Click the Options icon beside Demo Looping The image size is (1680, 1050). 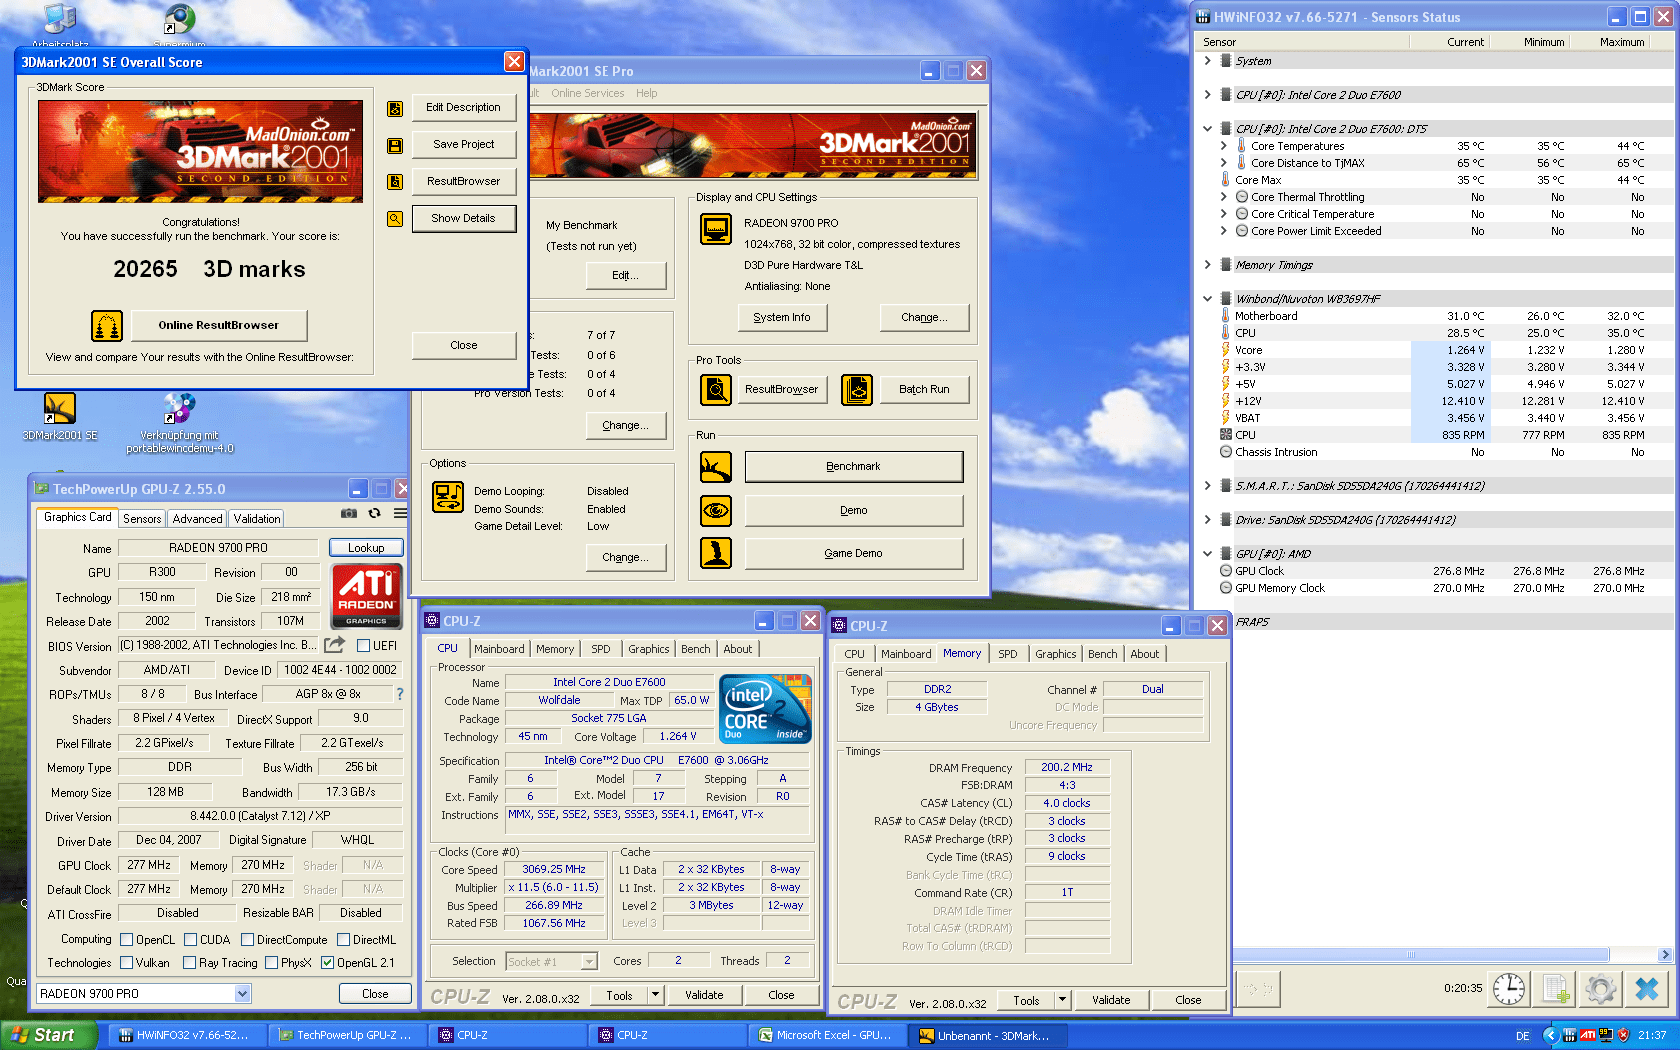coord(448,497)
